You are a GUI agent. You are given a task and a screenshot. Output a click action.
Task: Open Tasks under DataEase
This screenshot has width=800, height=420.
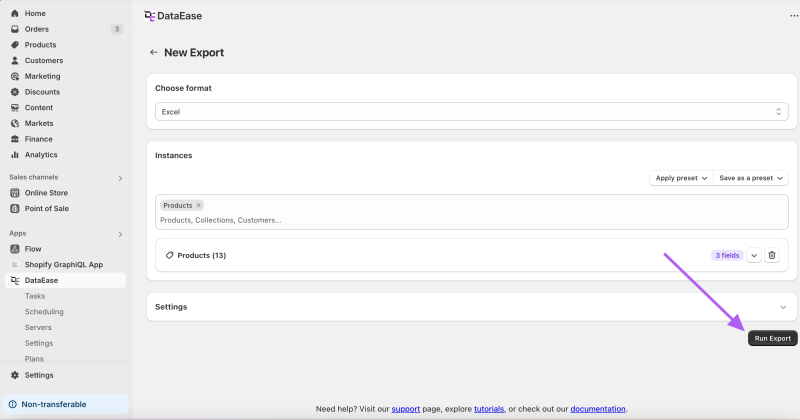pyautogui.click(x=35, y=296)
